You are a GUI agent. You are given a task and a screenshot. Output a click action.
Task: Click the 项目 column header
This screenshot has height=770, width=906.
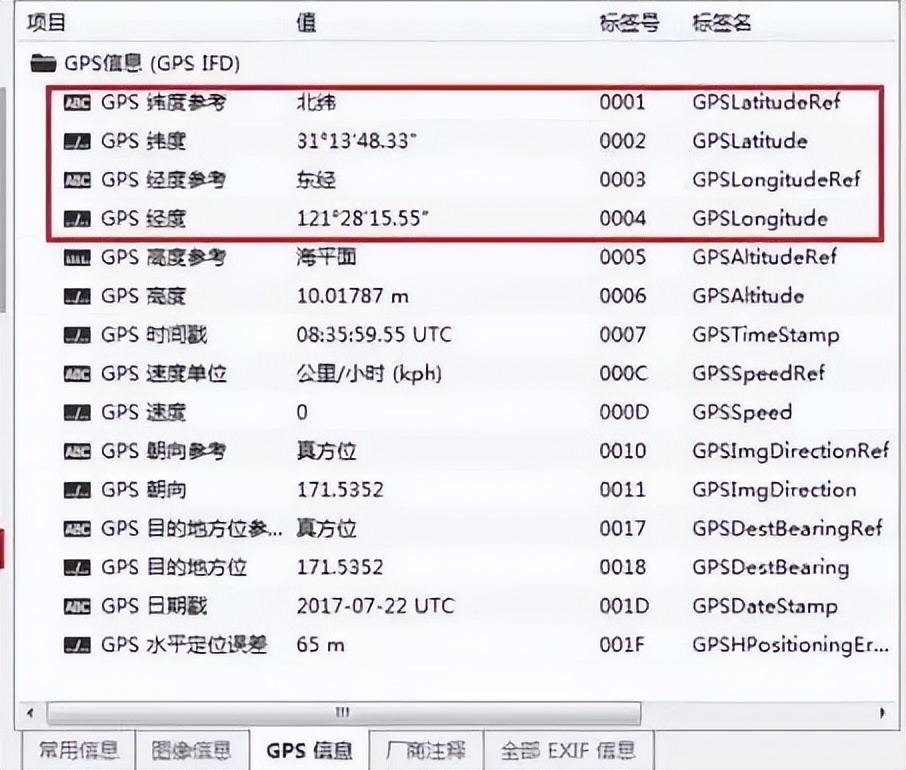[45, 21]
